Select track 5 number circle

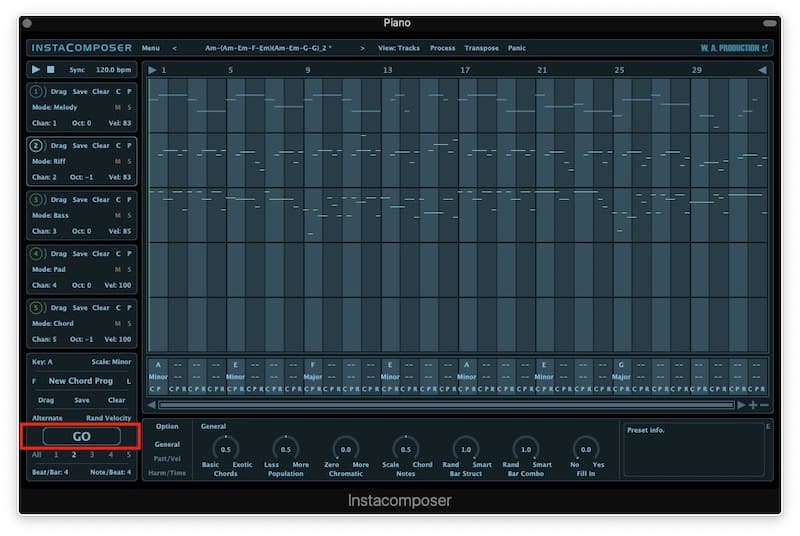36,308
